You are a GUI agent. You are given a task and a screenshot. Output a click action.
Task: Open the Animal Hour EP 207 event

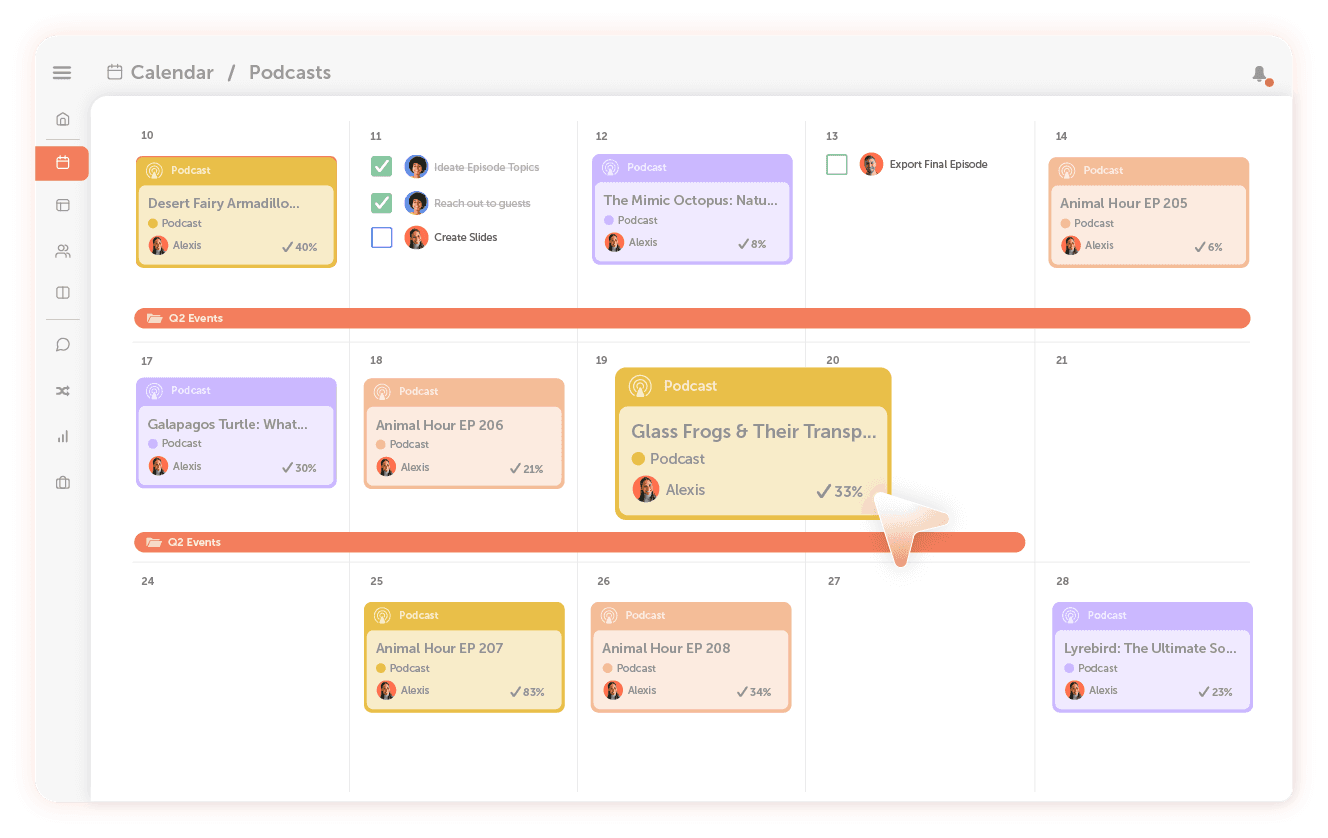coord(464,657)
